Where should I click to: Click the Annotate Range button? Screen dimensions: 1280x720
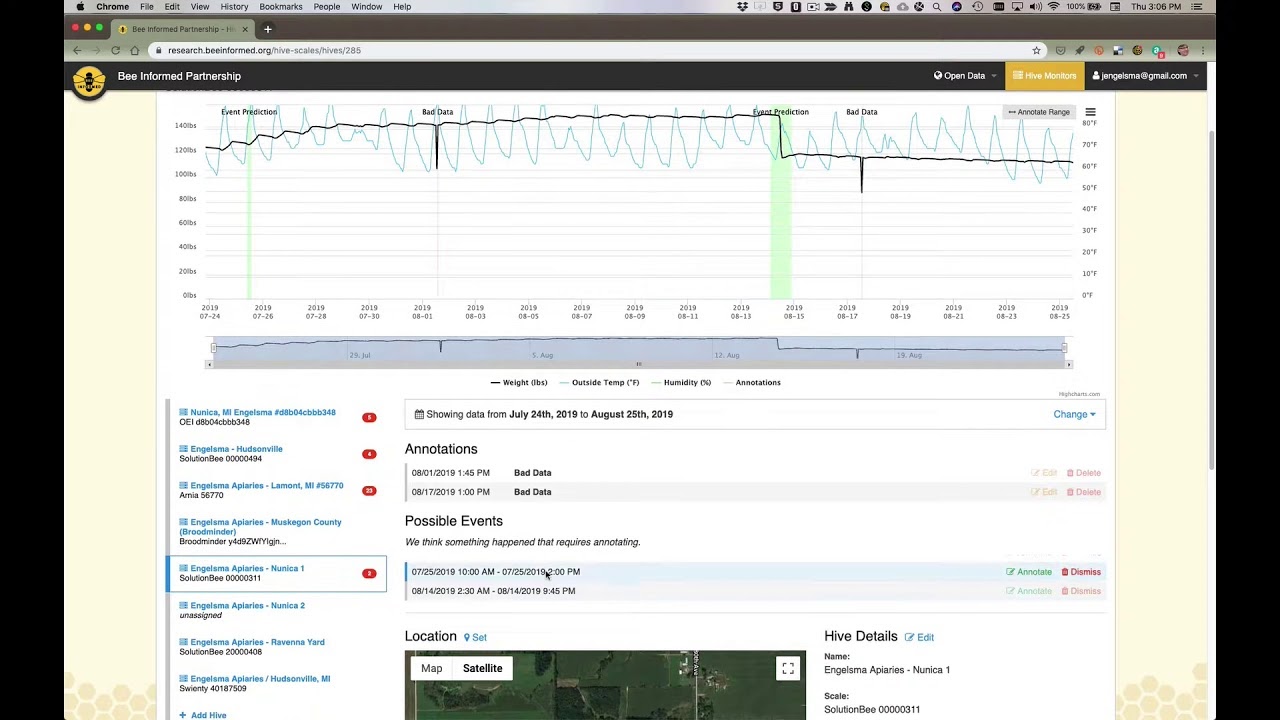click(1039, 112)
